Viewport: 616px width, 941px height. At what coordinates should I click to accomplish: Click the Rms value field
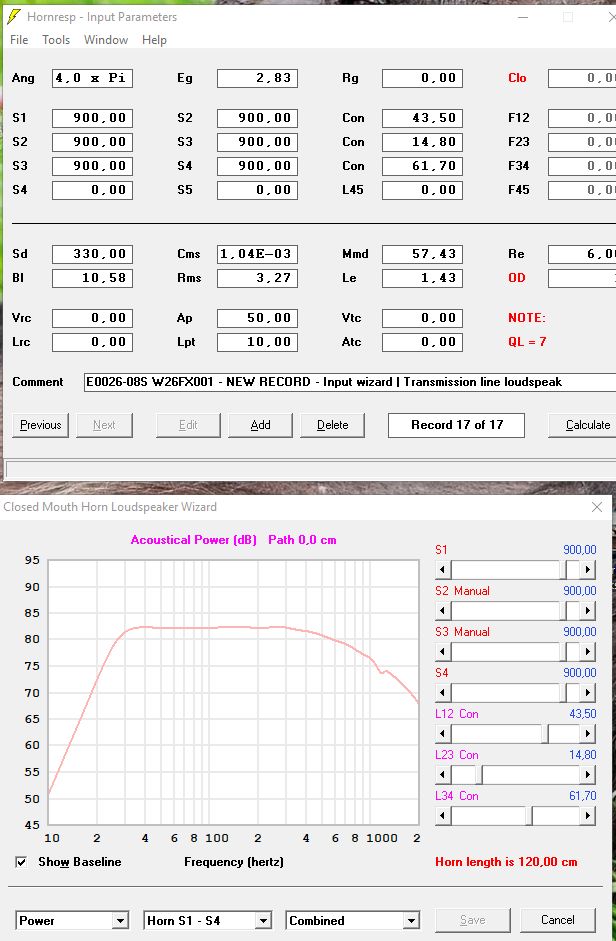258,278
